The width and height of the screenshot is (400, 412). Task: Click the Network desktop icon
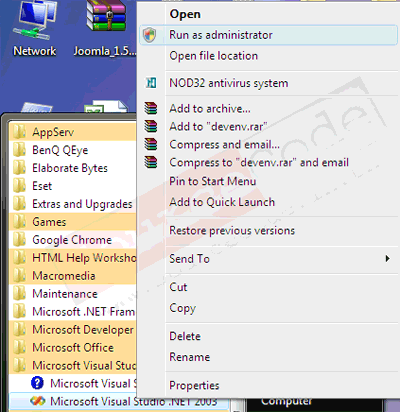(34, 28)
